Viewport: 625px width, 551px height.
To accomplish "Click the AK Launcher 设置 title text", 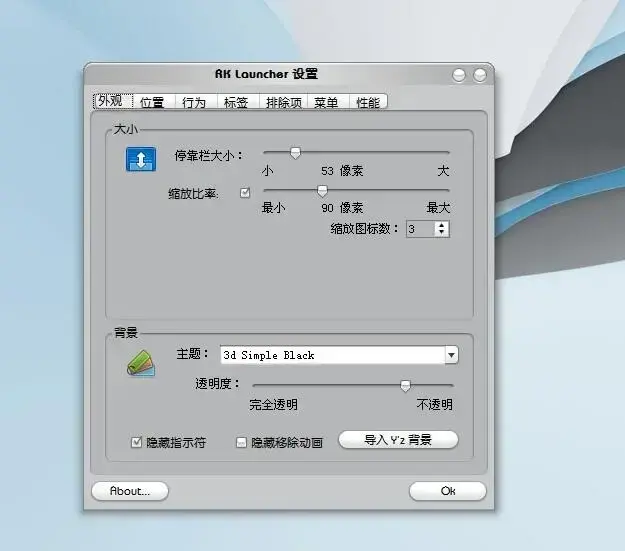I will tap(266, 74).
